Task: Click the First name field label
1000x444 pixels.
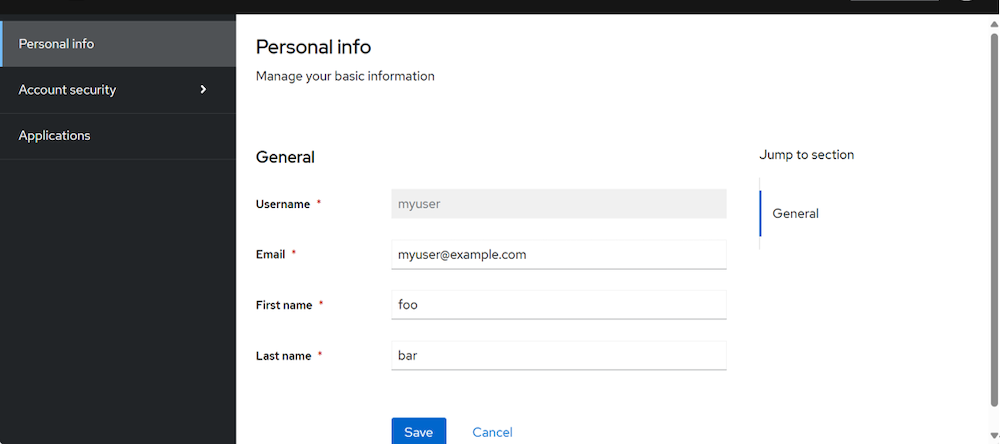Action: (284, 305)
